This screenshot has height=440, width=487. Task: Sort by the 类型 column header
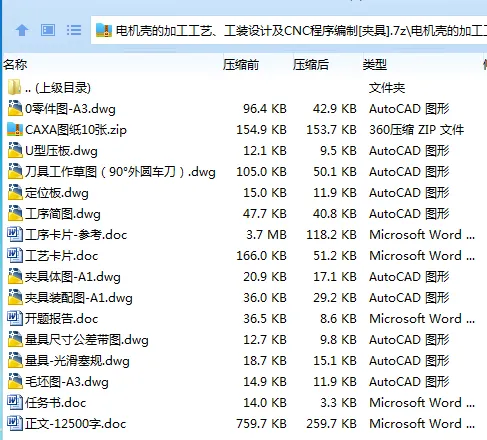point(375,64)
